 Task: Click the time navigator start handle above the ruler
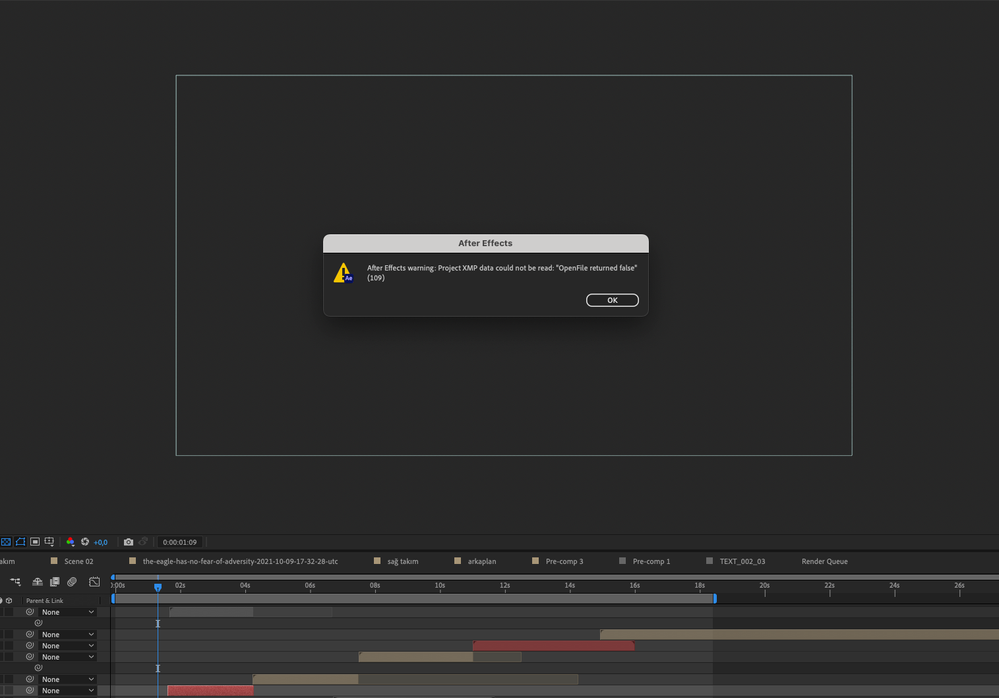[113, 577]
